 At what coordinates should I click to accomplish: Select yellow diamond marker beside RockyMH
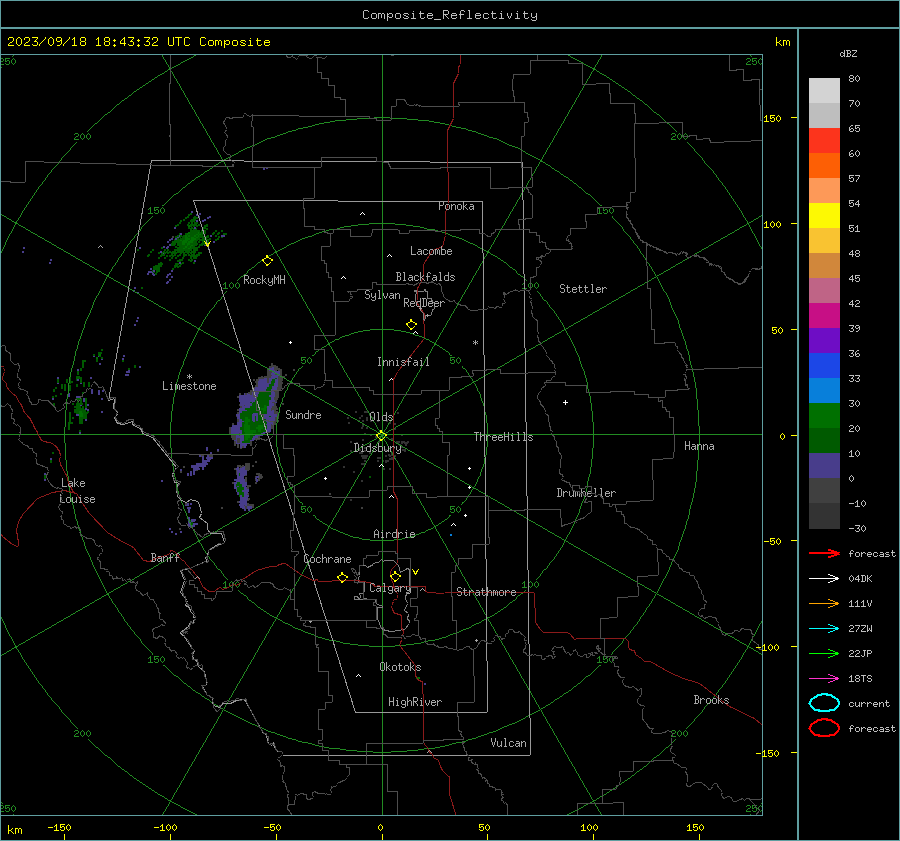[267, 261]
